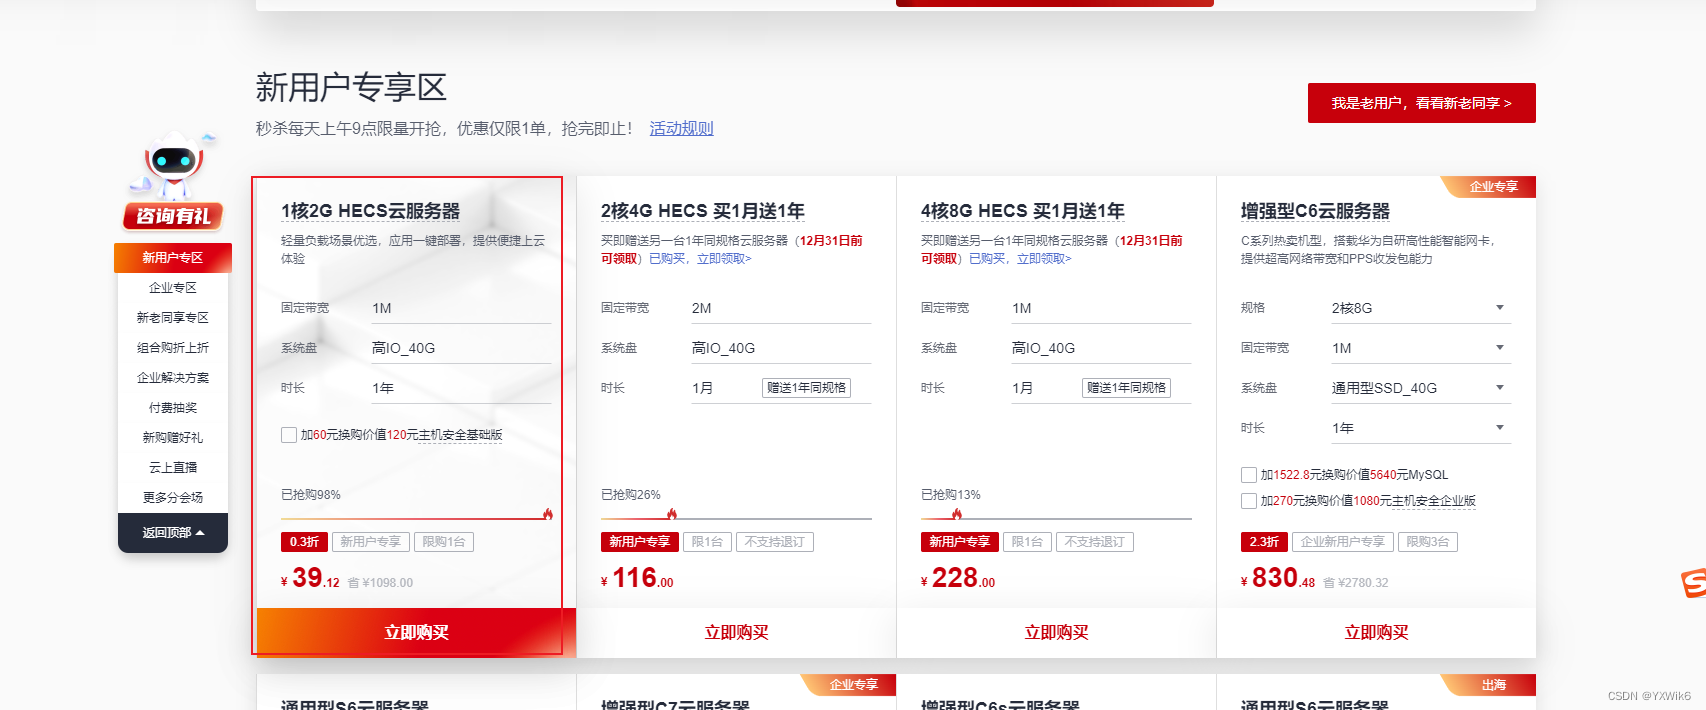Click the 2.3折 discount tag

click(x=1264, y=542)
